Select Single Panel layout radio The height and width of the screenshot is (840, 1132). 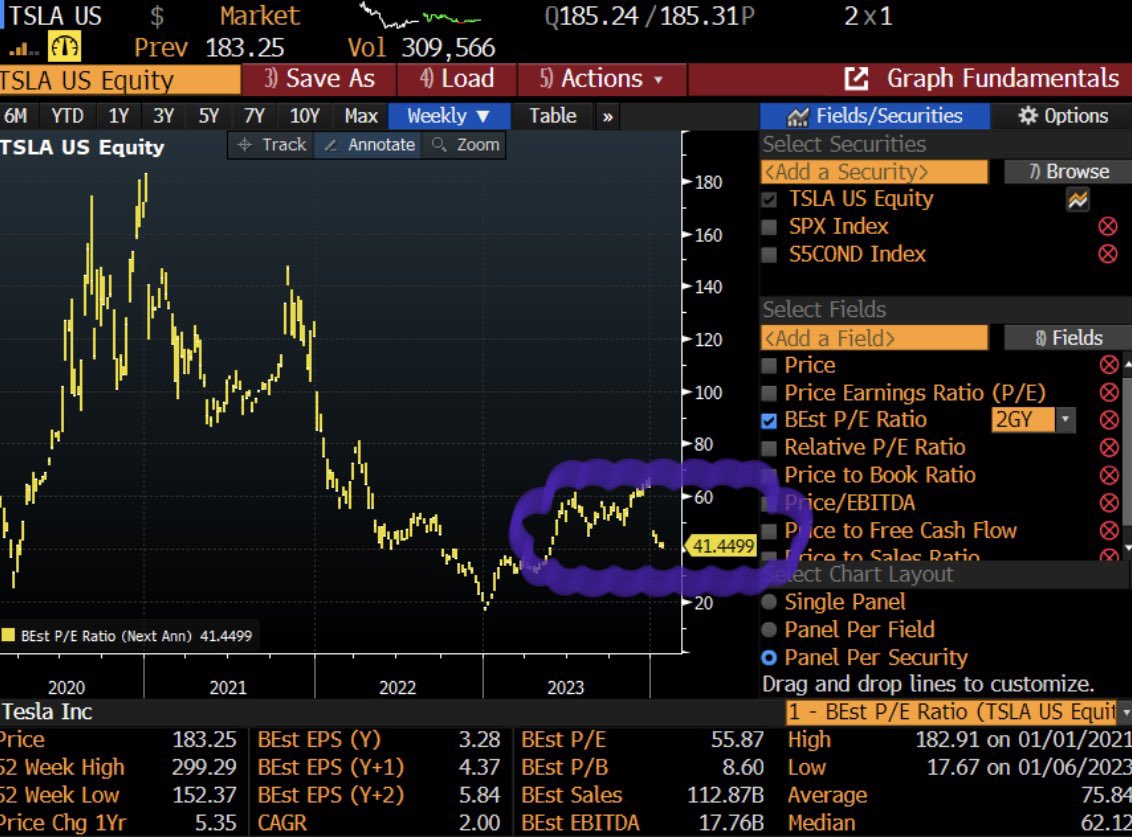[770, 602]
